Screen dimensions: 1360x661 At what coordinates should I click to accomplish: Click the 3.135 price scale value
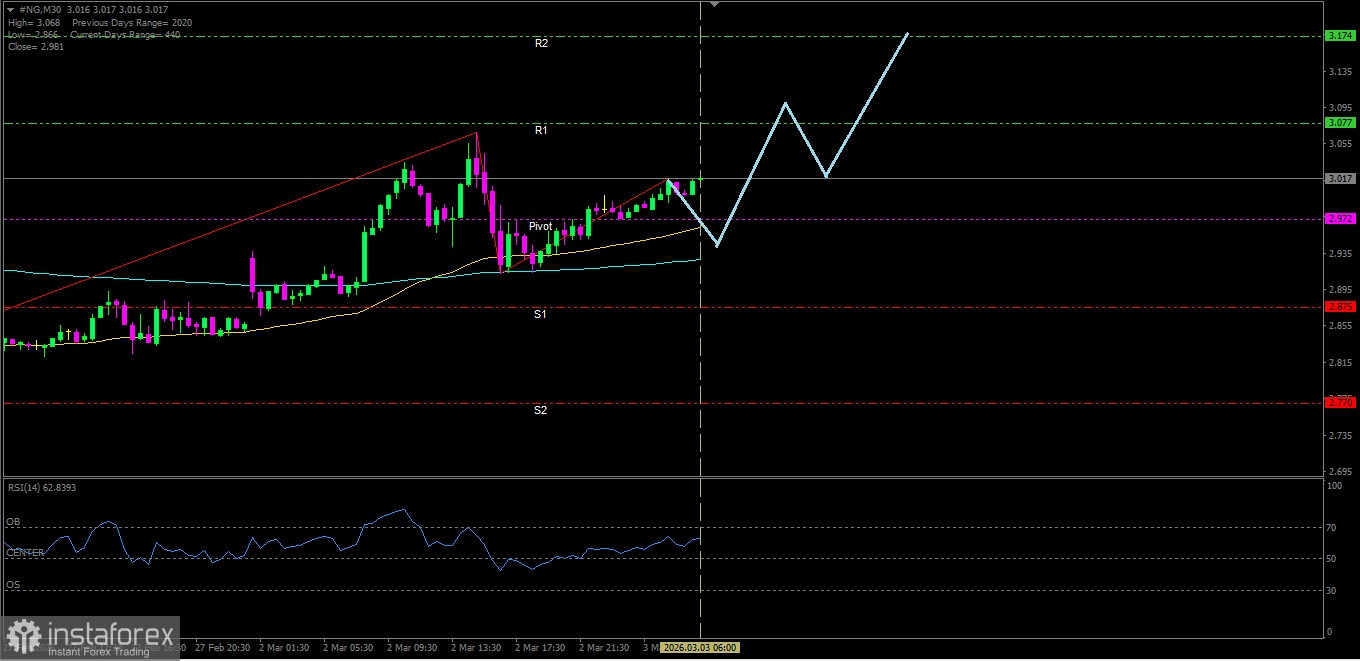[x=1341, y=72]
